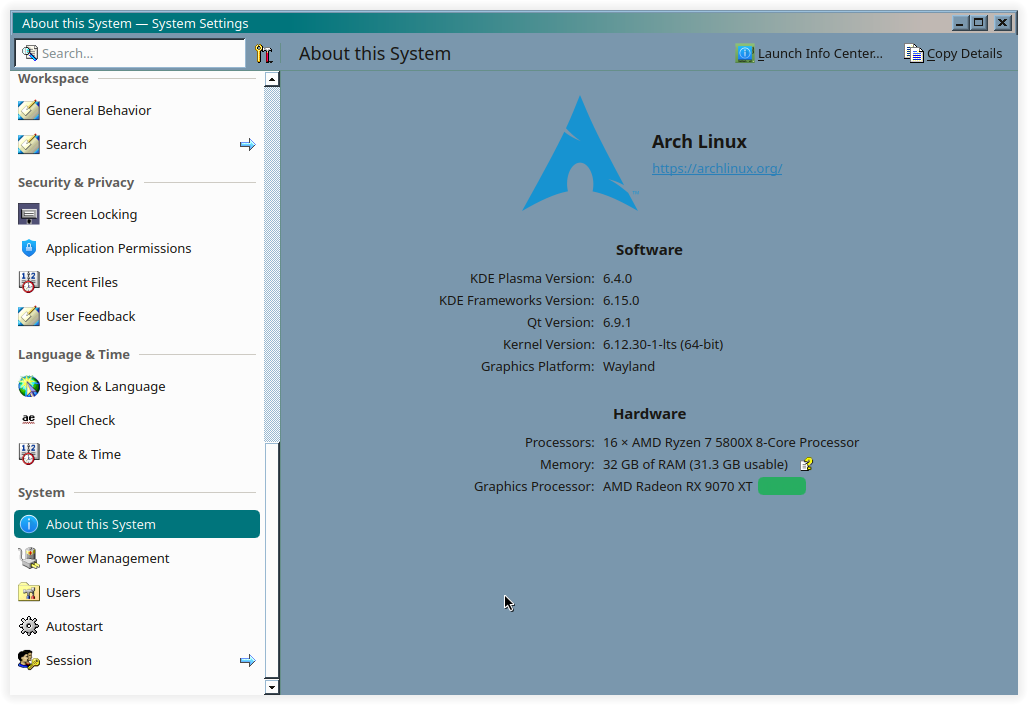This screenshot has width=1028, height=705.
Task: Select Recent Files in the sidebar
Action: coord(137,282)
